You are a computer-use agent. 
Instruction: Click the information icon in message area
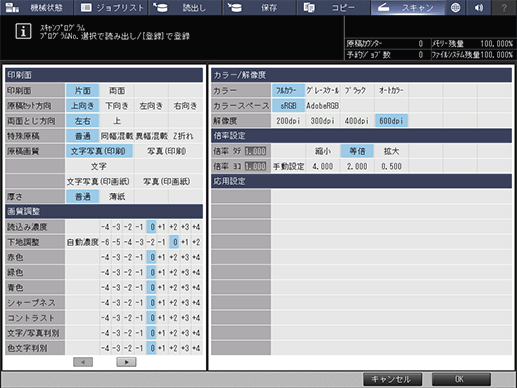point(23,31)
